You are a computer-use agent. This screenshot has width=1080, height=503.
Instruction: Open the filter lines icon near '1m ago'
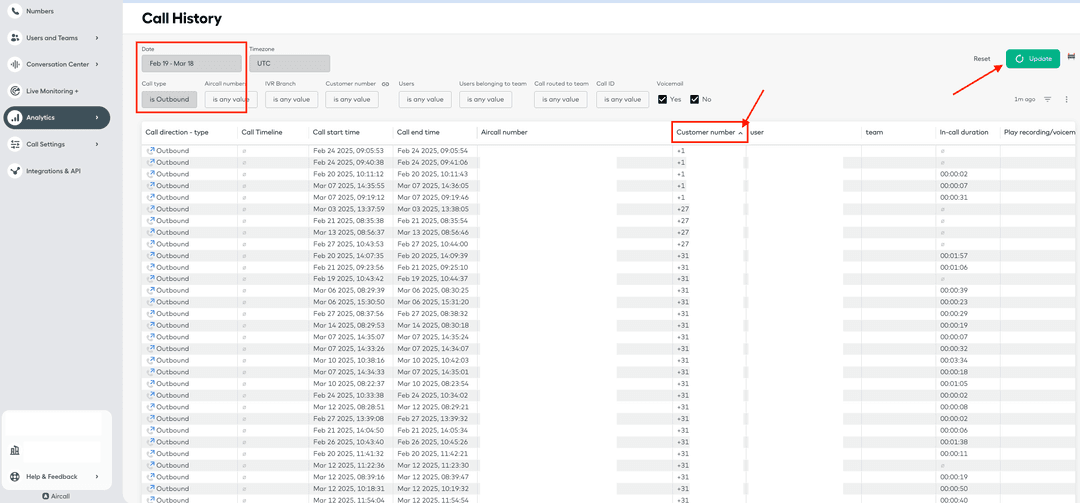click(1048, 99)
